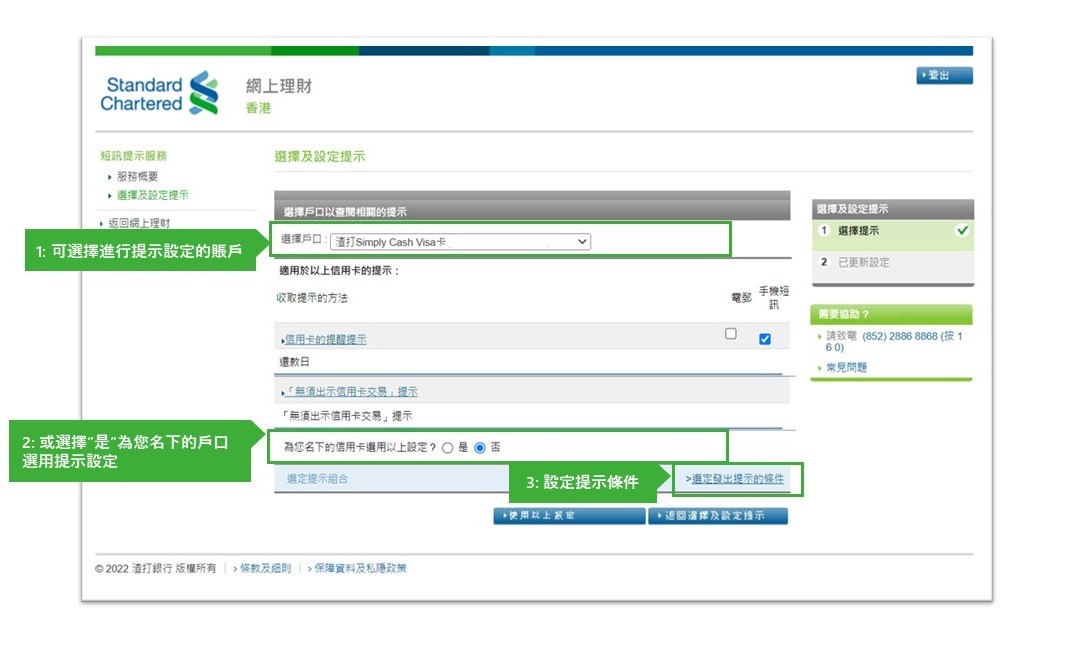Click the arrow icon beside 請致電
Screen dimensions: 1072x653
click(820, 337)
